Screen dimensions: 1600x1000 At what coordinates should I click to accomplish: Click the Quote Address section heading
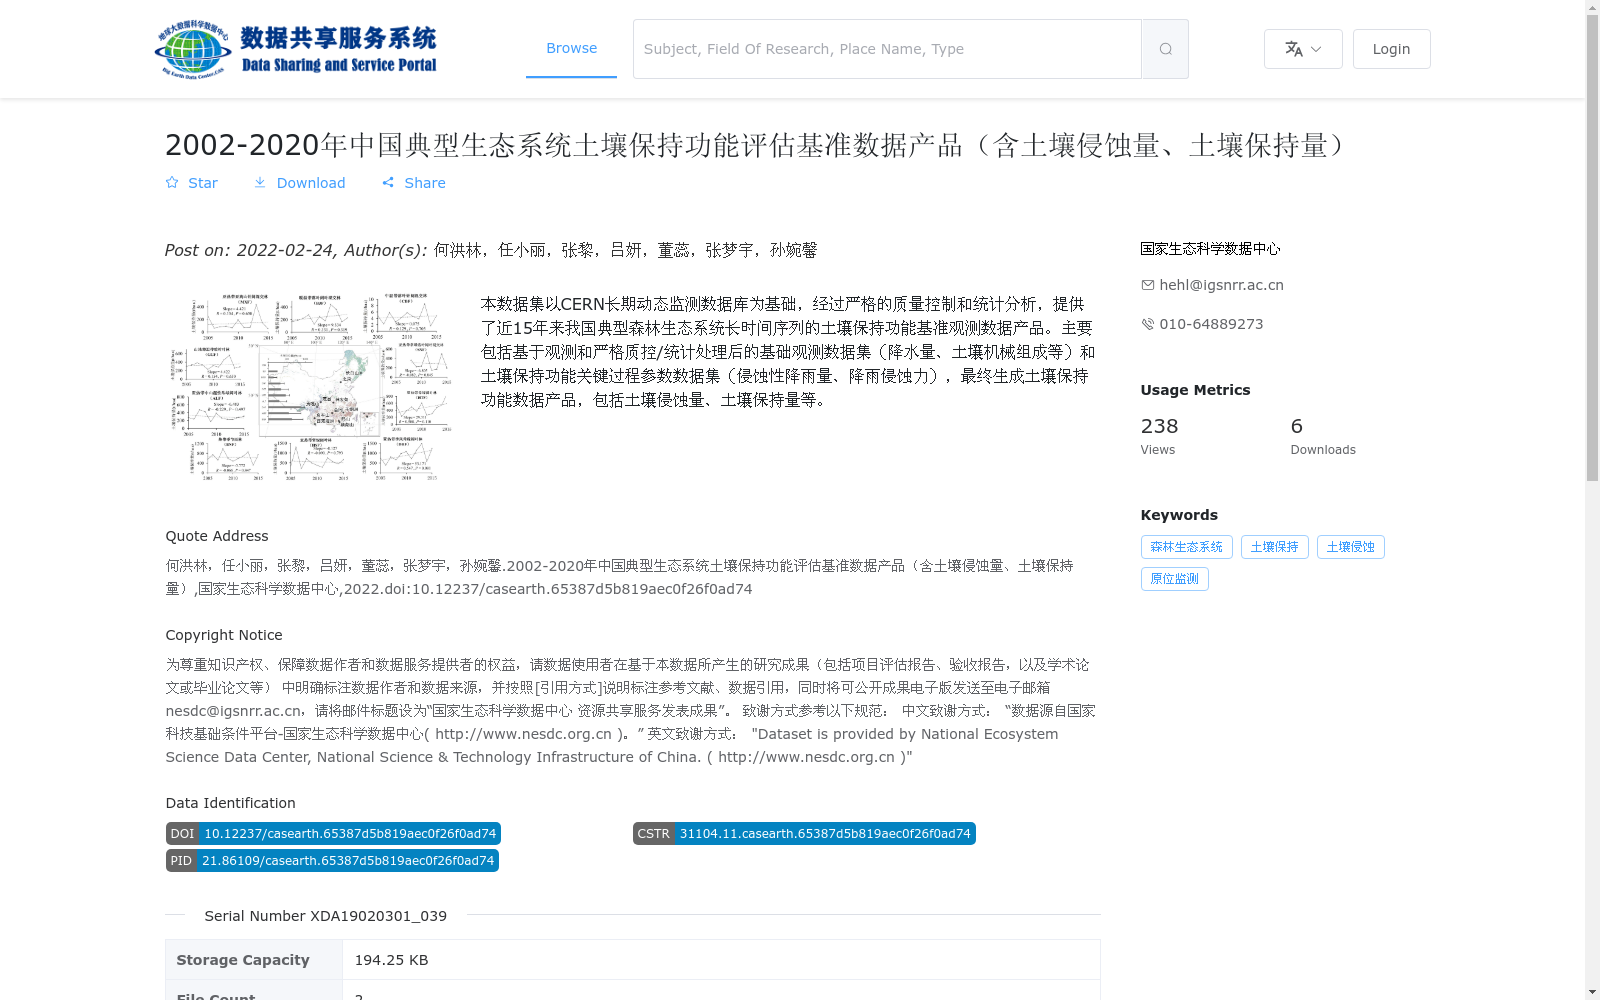[217, 536]
